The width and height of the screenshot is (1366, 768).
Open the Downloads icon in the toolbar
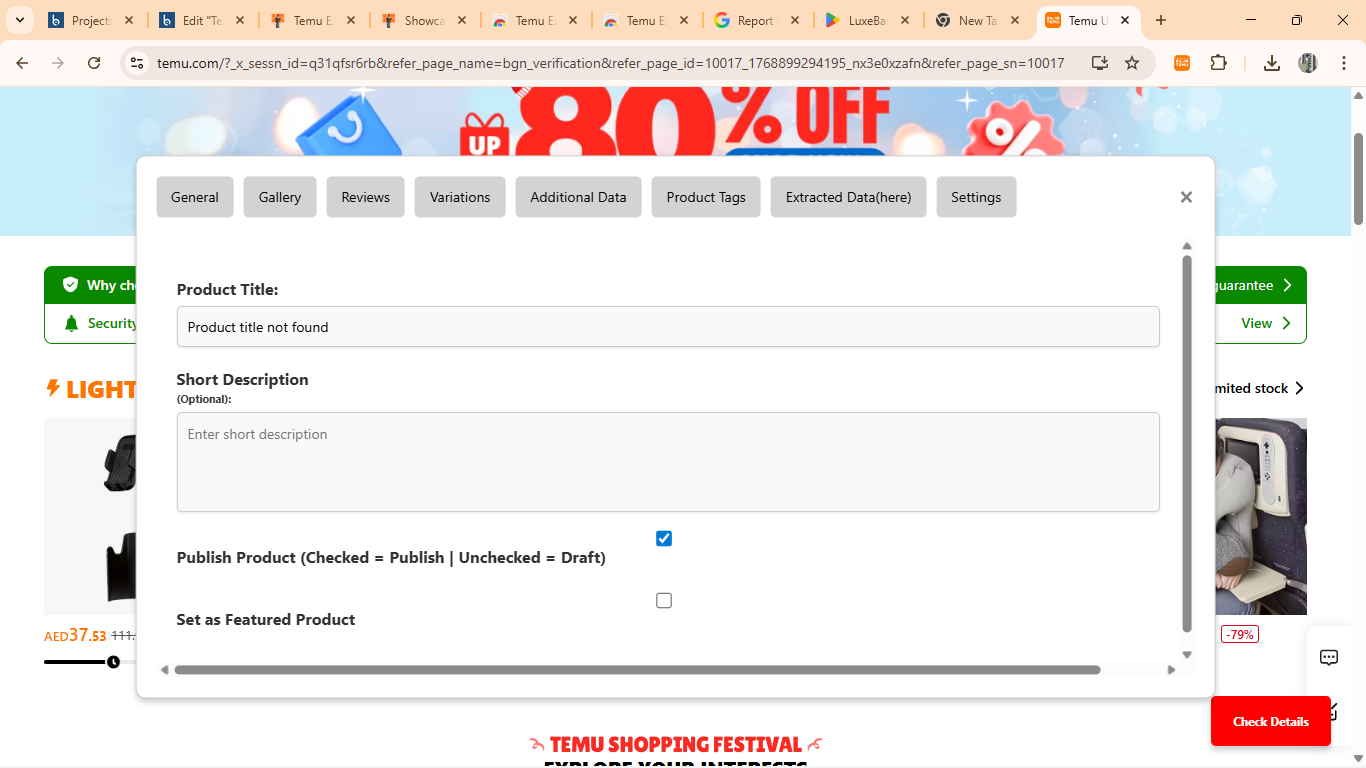click(x=1271, y=62)
